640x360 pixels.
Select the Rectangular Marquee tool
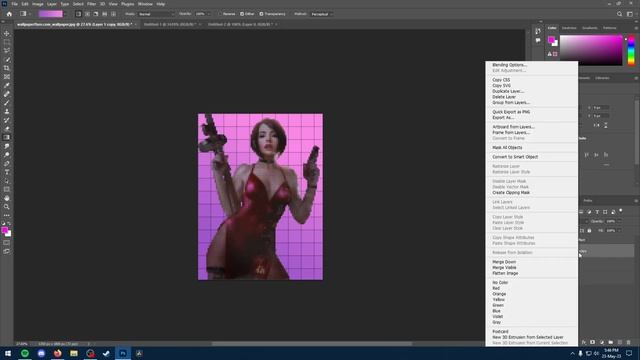coord(7,42)
